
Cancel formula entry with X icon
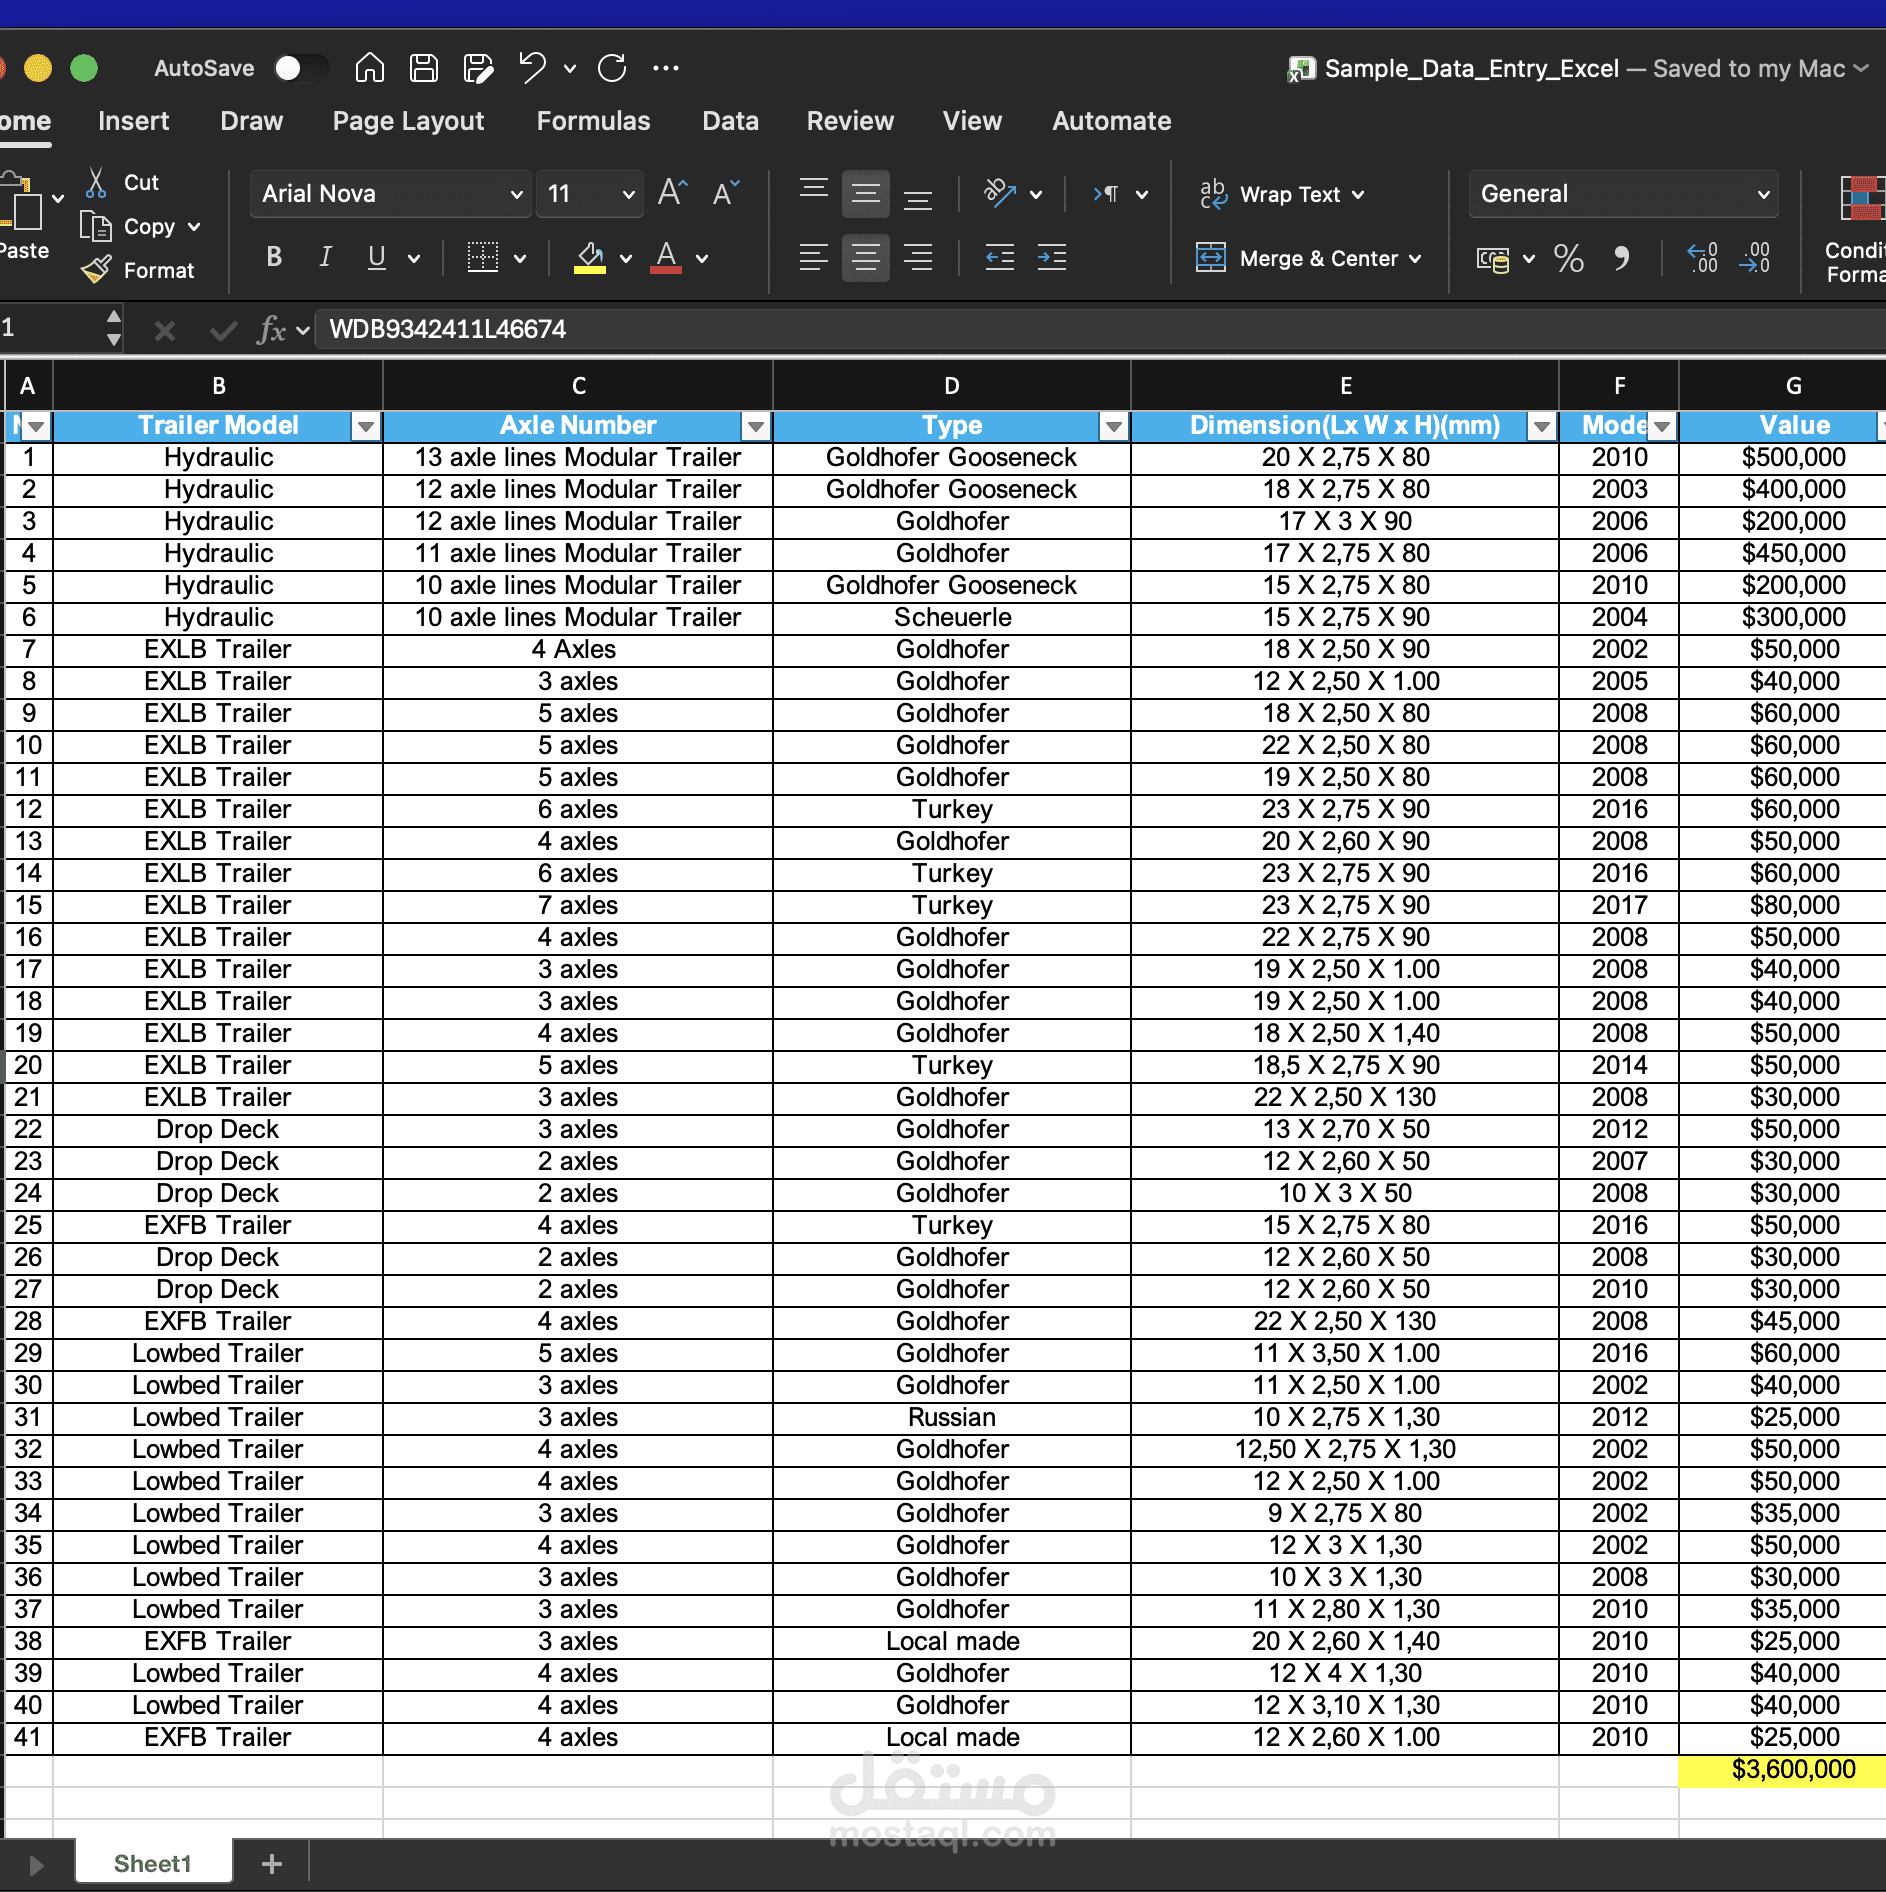click(x=165, y=329)
